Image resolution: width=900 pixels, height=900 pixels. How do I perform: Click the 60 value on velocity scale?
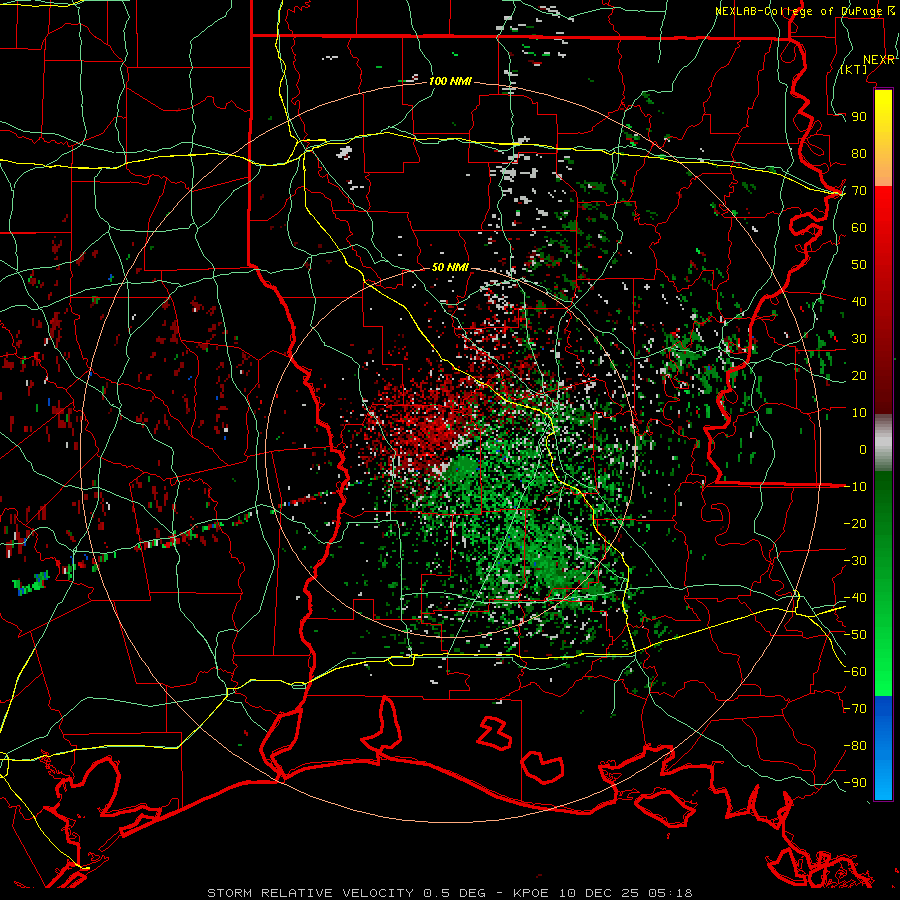[859, 228]
